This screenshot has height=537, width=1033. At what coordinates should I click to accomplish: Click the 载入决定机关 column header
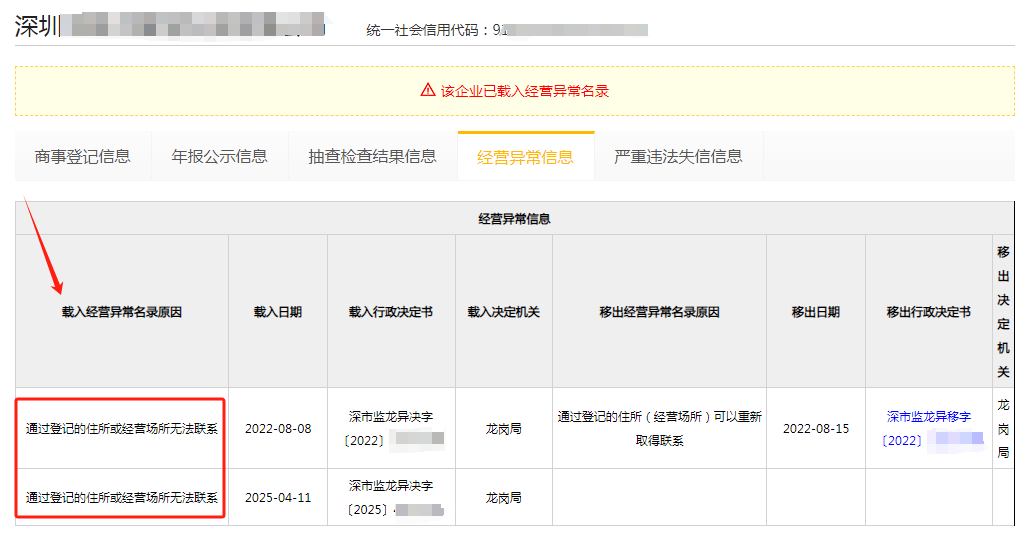pos(504,312)
